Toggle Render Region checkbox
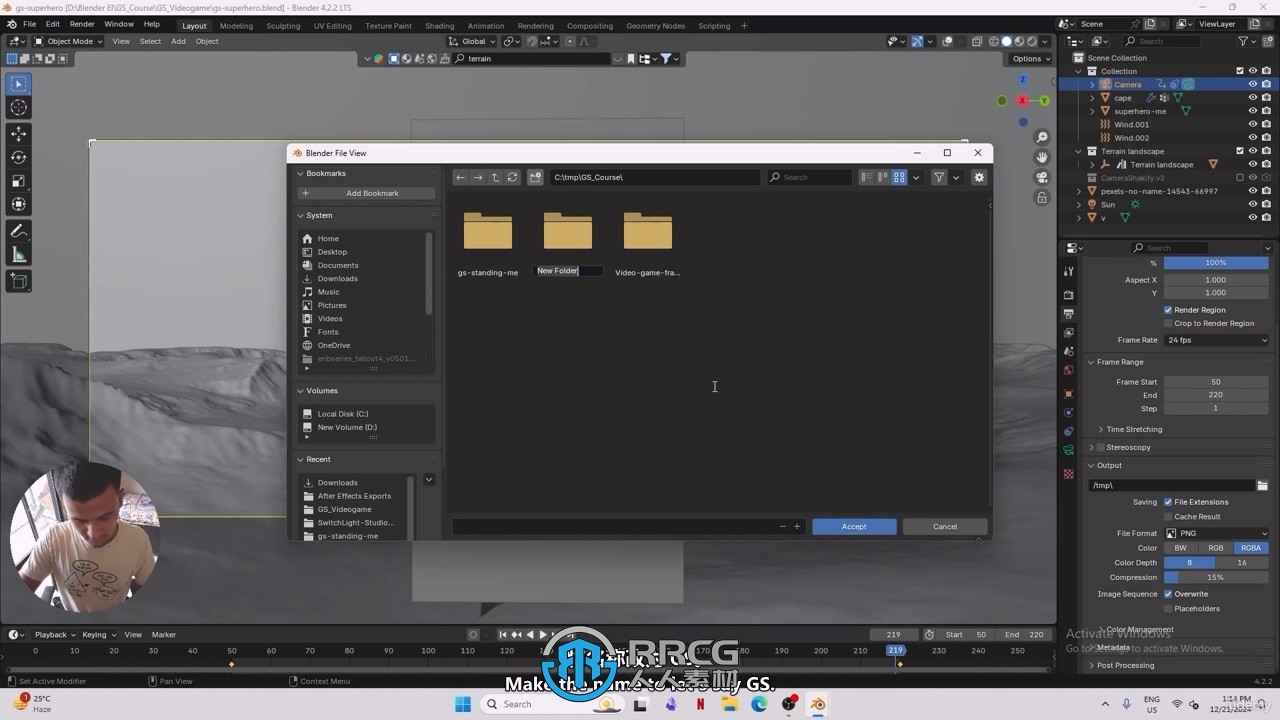This screenshot has width=1280, height=720. click(x=1168, y=310)
